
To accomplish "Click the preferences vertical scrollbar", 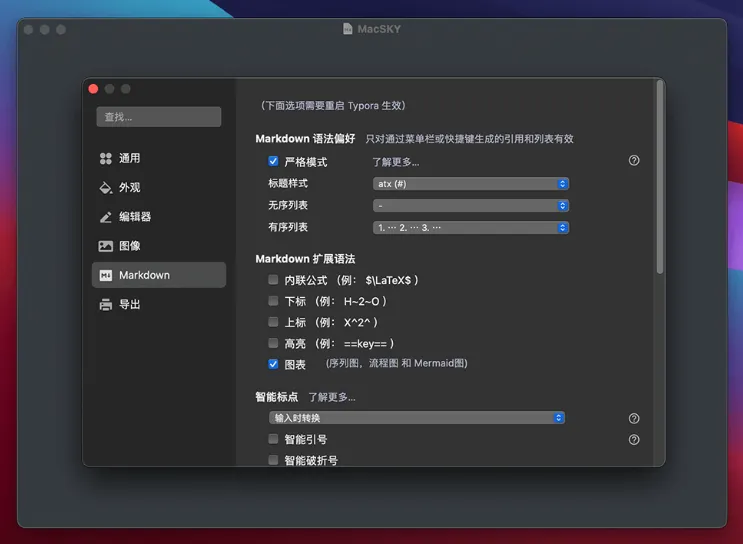I will (659, 177).
